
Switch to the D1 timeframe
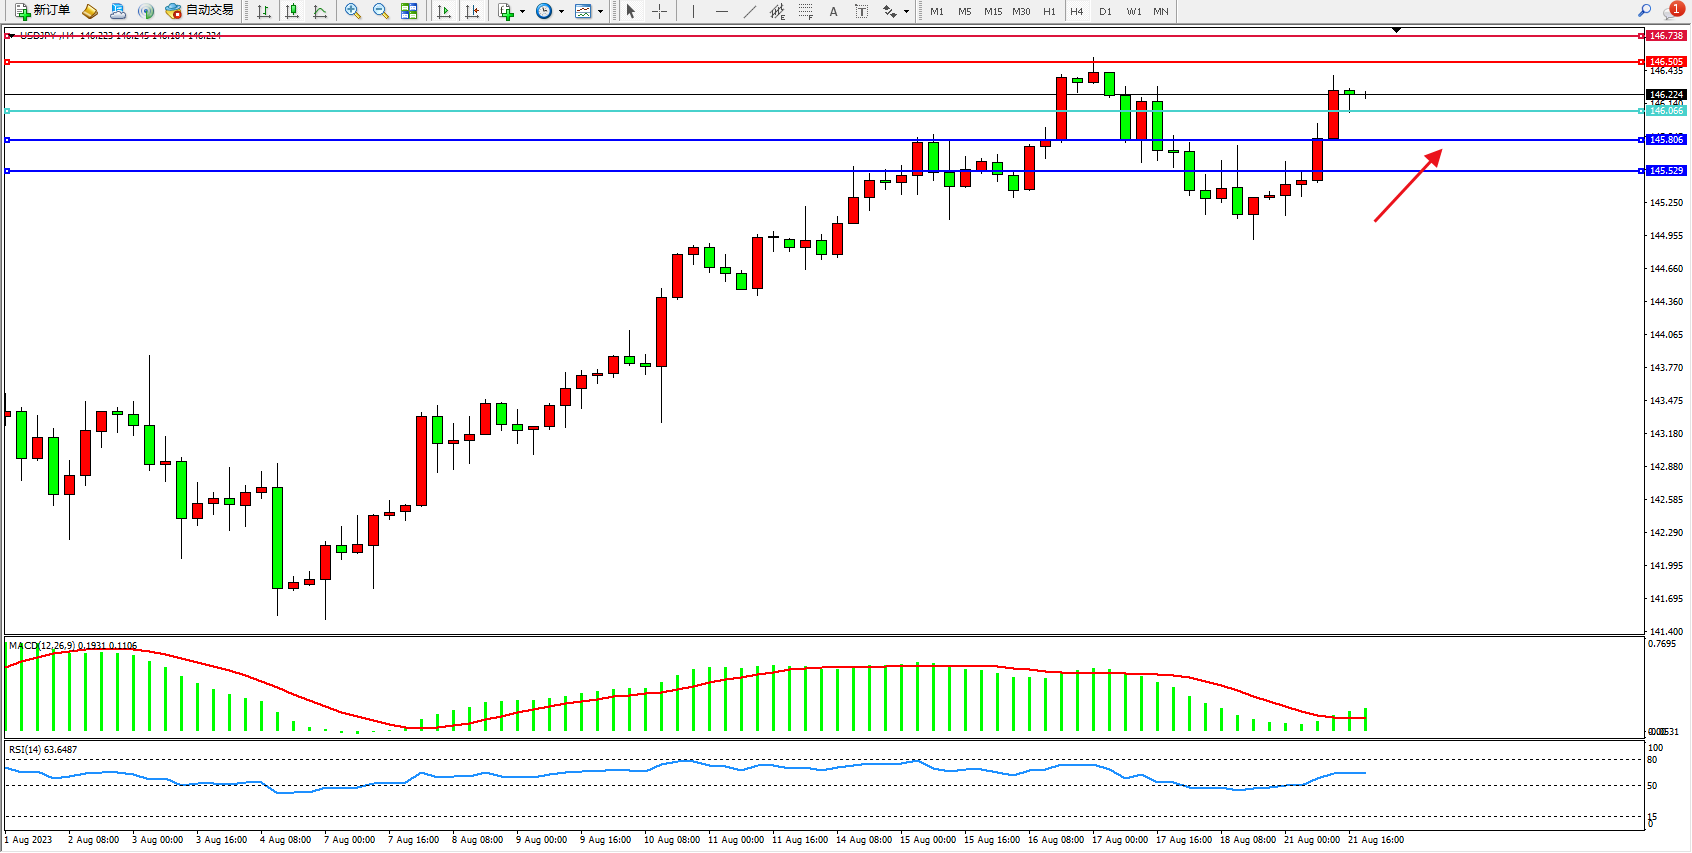(x=1105, y=12)
